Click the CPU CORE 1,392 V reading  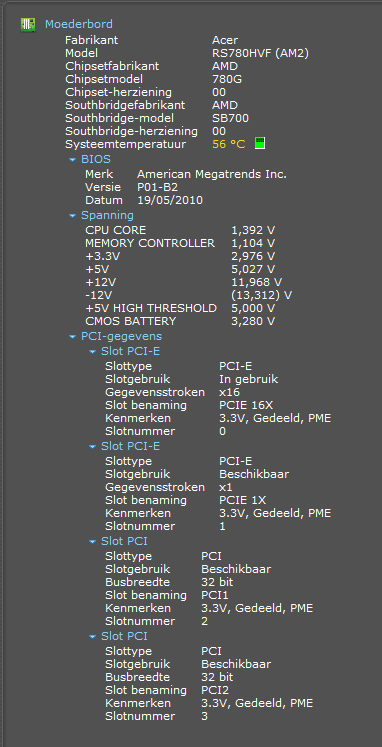pyautogui.click(x=253, y=230)
